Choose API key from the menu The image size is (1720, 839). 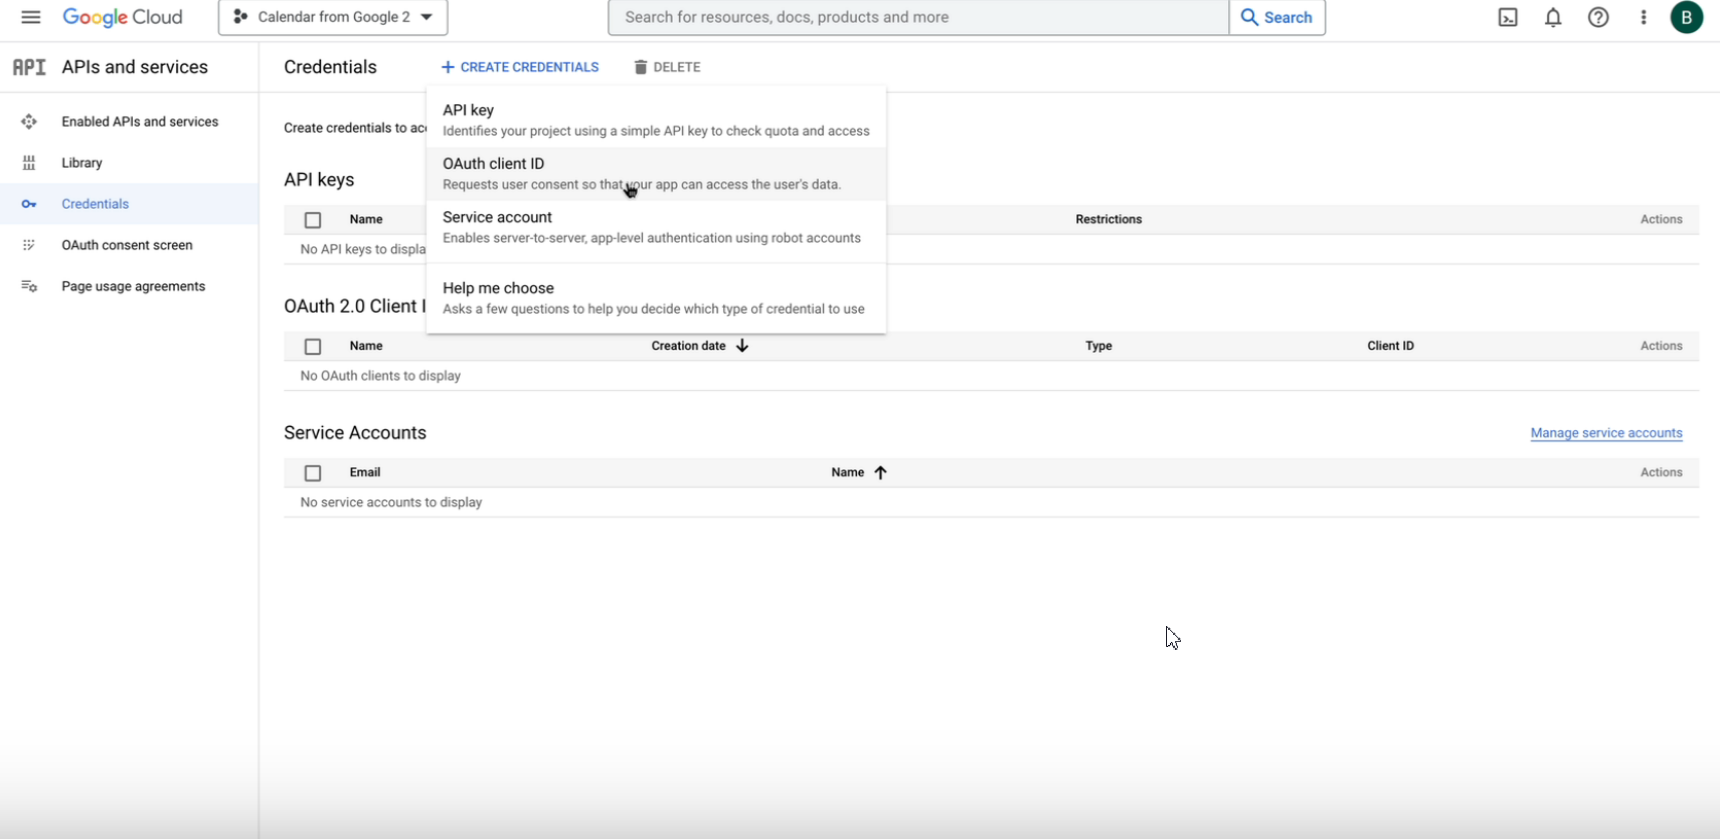tap(656, 120)
